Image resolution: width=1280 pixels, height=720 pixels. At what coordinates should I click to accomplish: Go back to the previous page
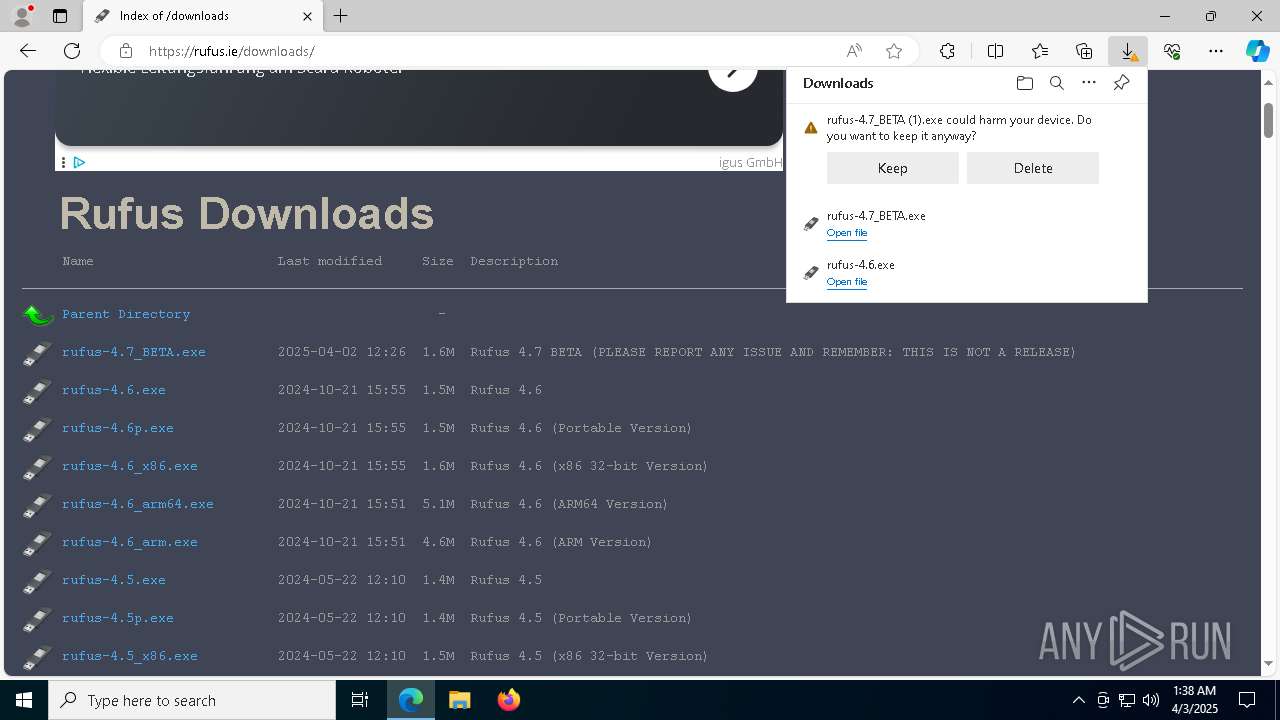28,51
